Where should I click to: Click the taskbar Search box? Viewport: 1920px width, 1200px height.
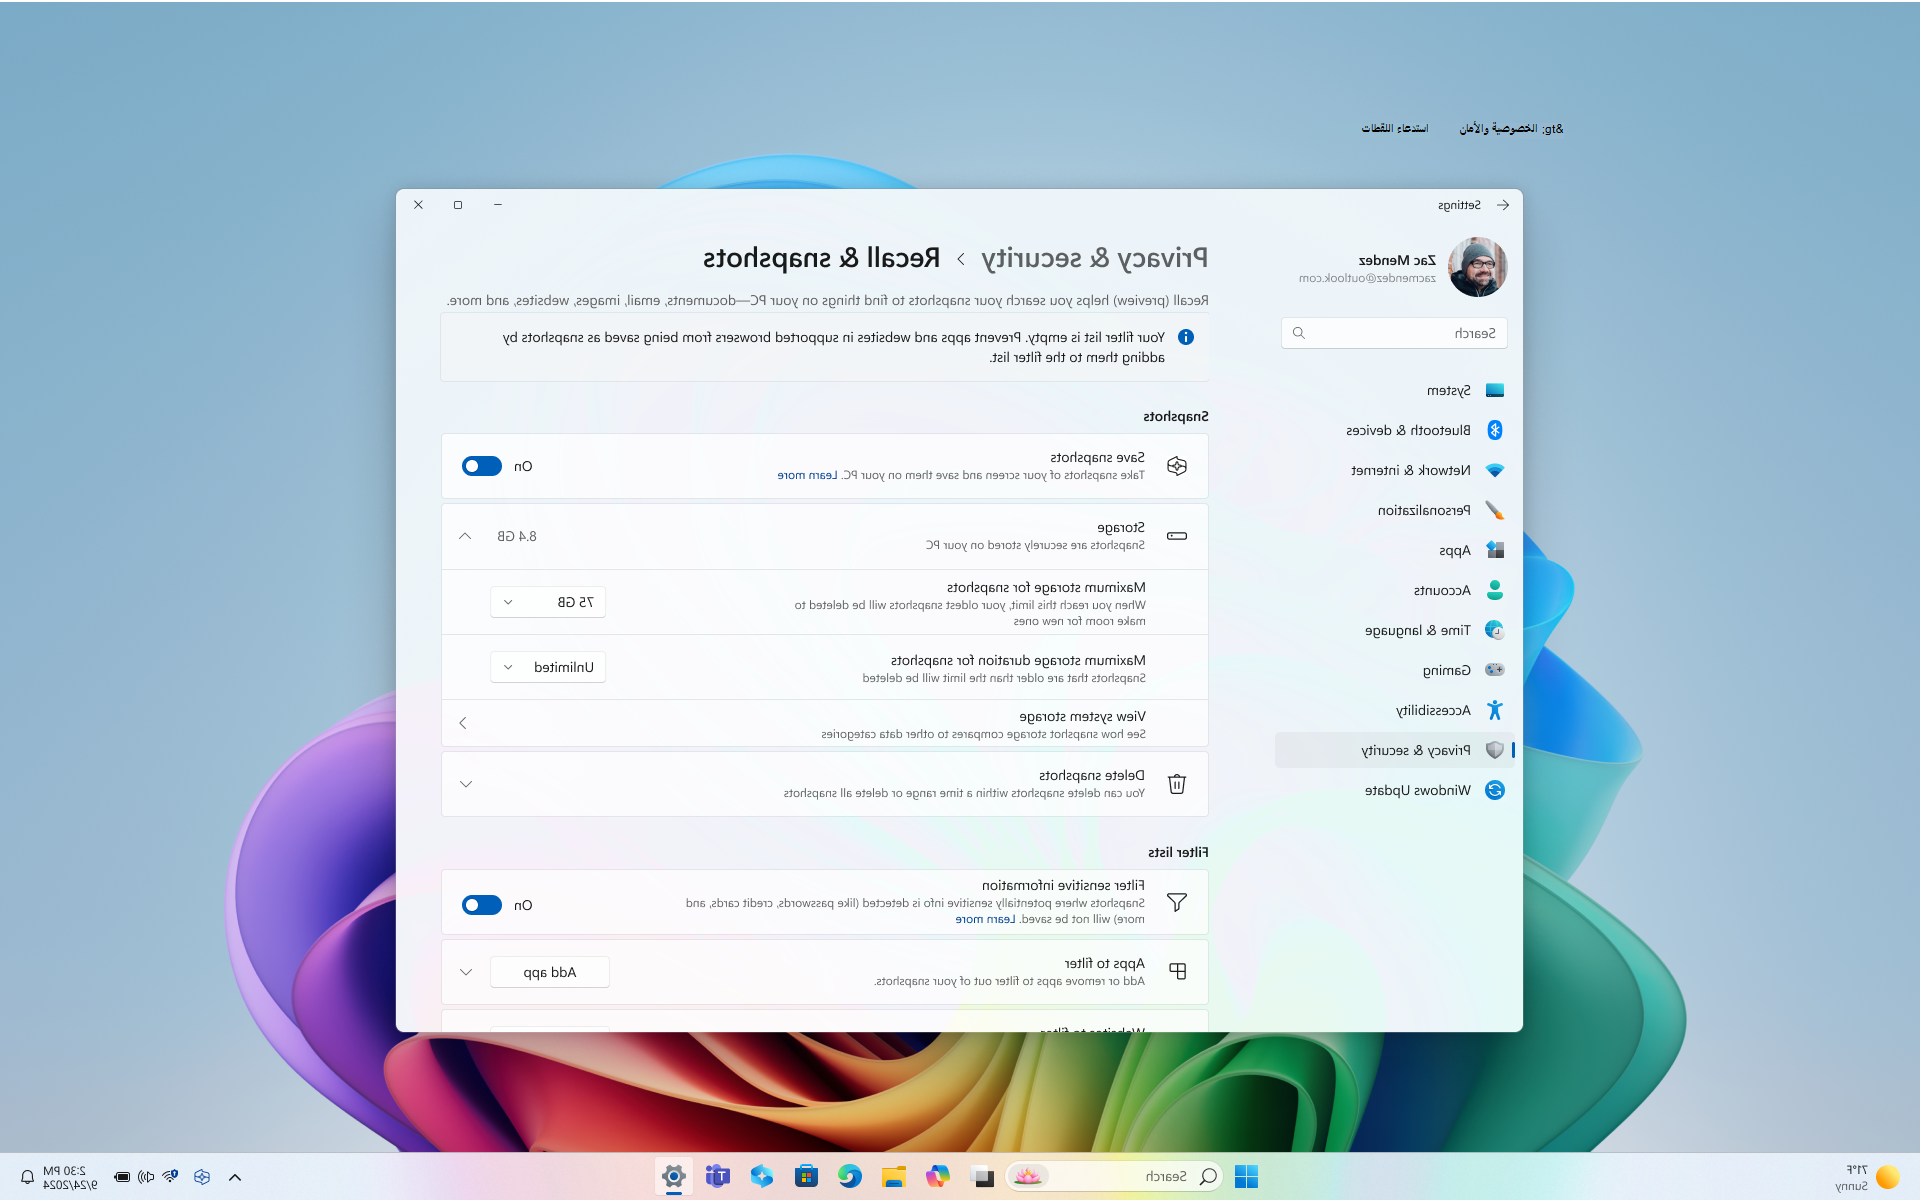tap(1114, 1177)
